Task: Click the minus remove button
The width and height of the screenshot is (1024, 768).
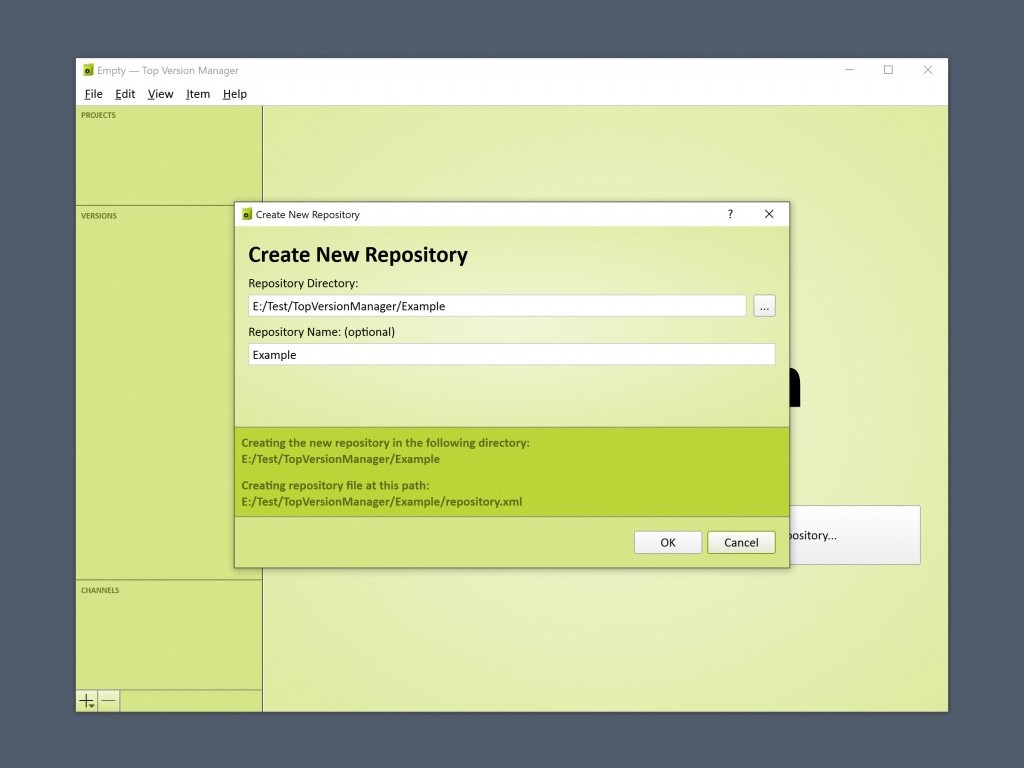Action: point(109,701)
